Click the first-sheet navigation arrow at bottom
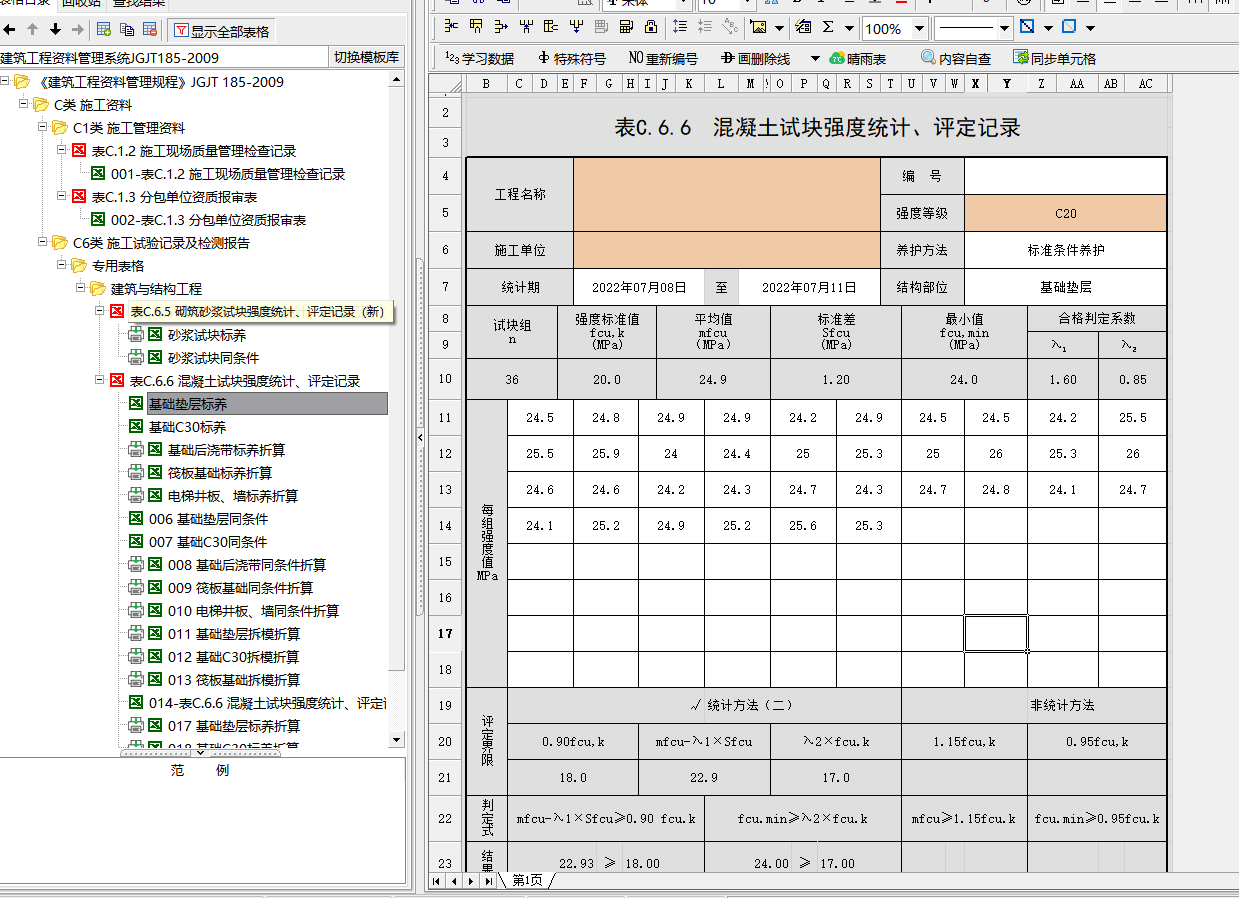The height and width of the screenshot is (898, 1239). pyautogui.click(x=437, y=881)
